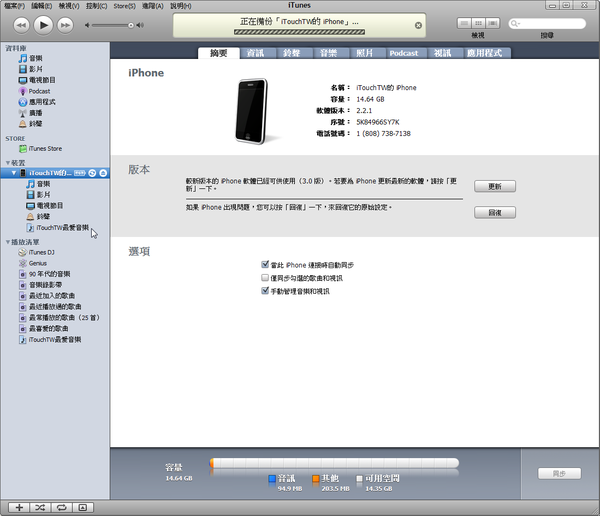
Task: Collapse the 裝置 devices section
Action: (x=8, y=163)
